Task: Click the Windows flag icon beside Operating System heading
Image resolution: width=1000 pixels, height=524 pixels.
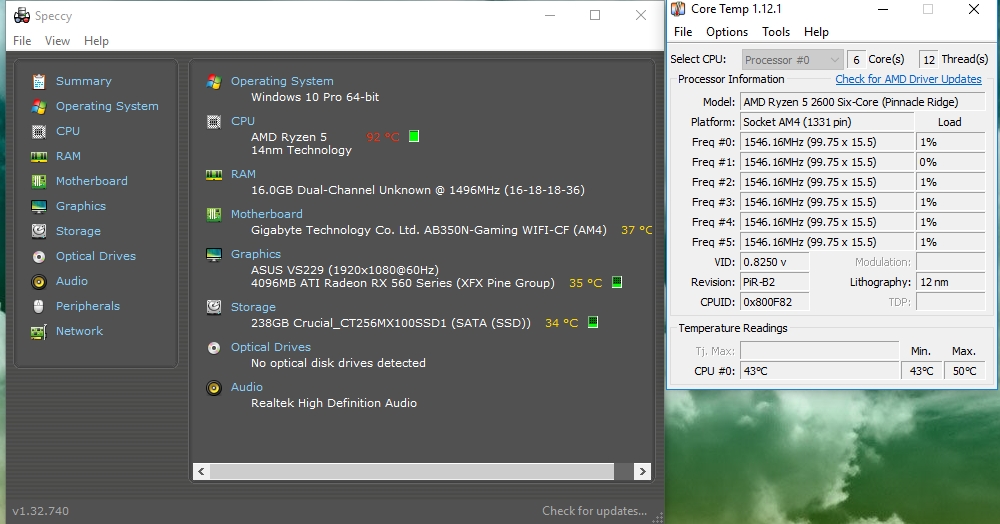Action: (214, 82)
